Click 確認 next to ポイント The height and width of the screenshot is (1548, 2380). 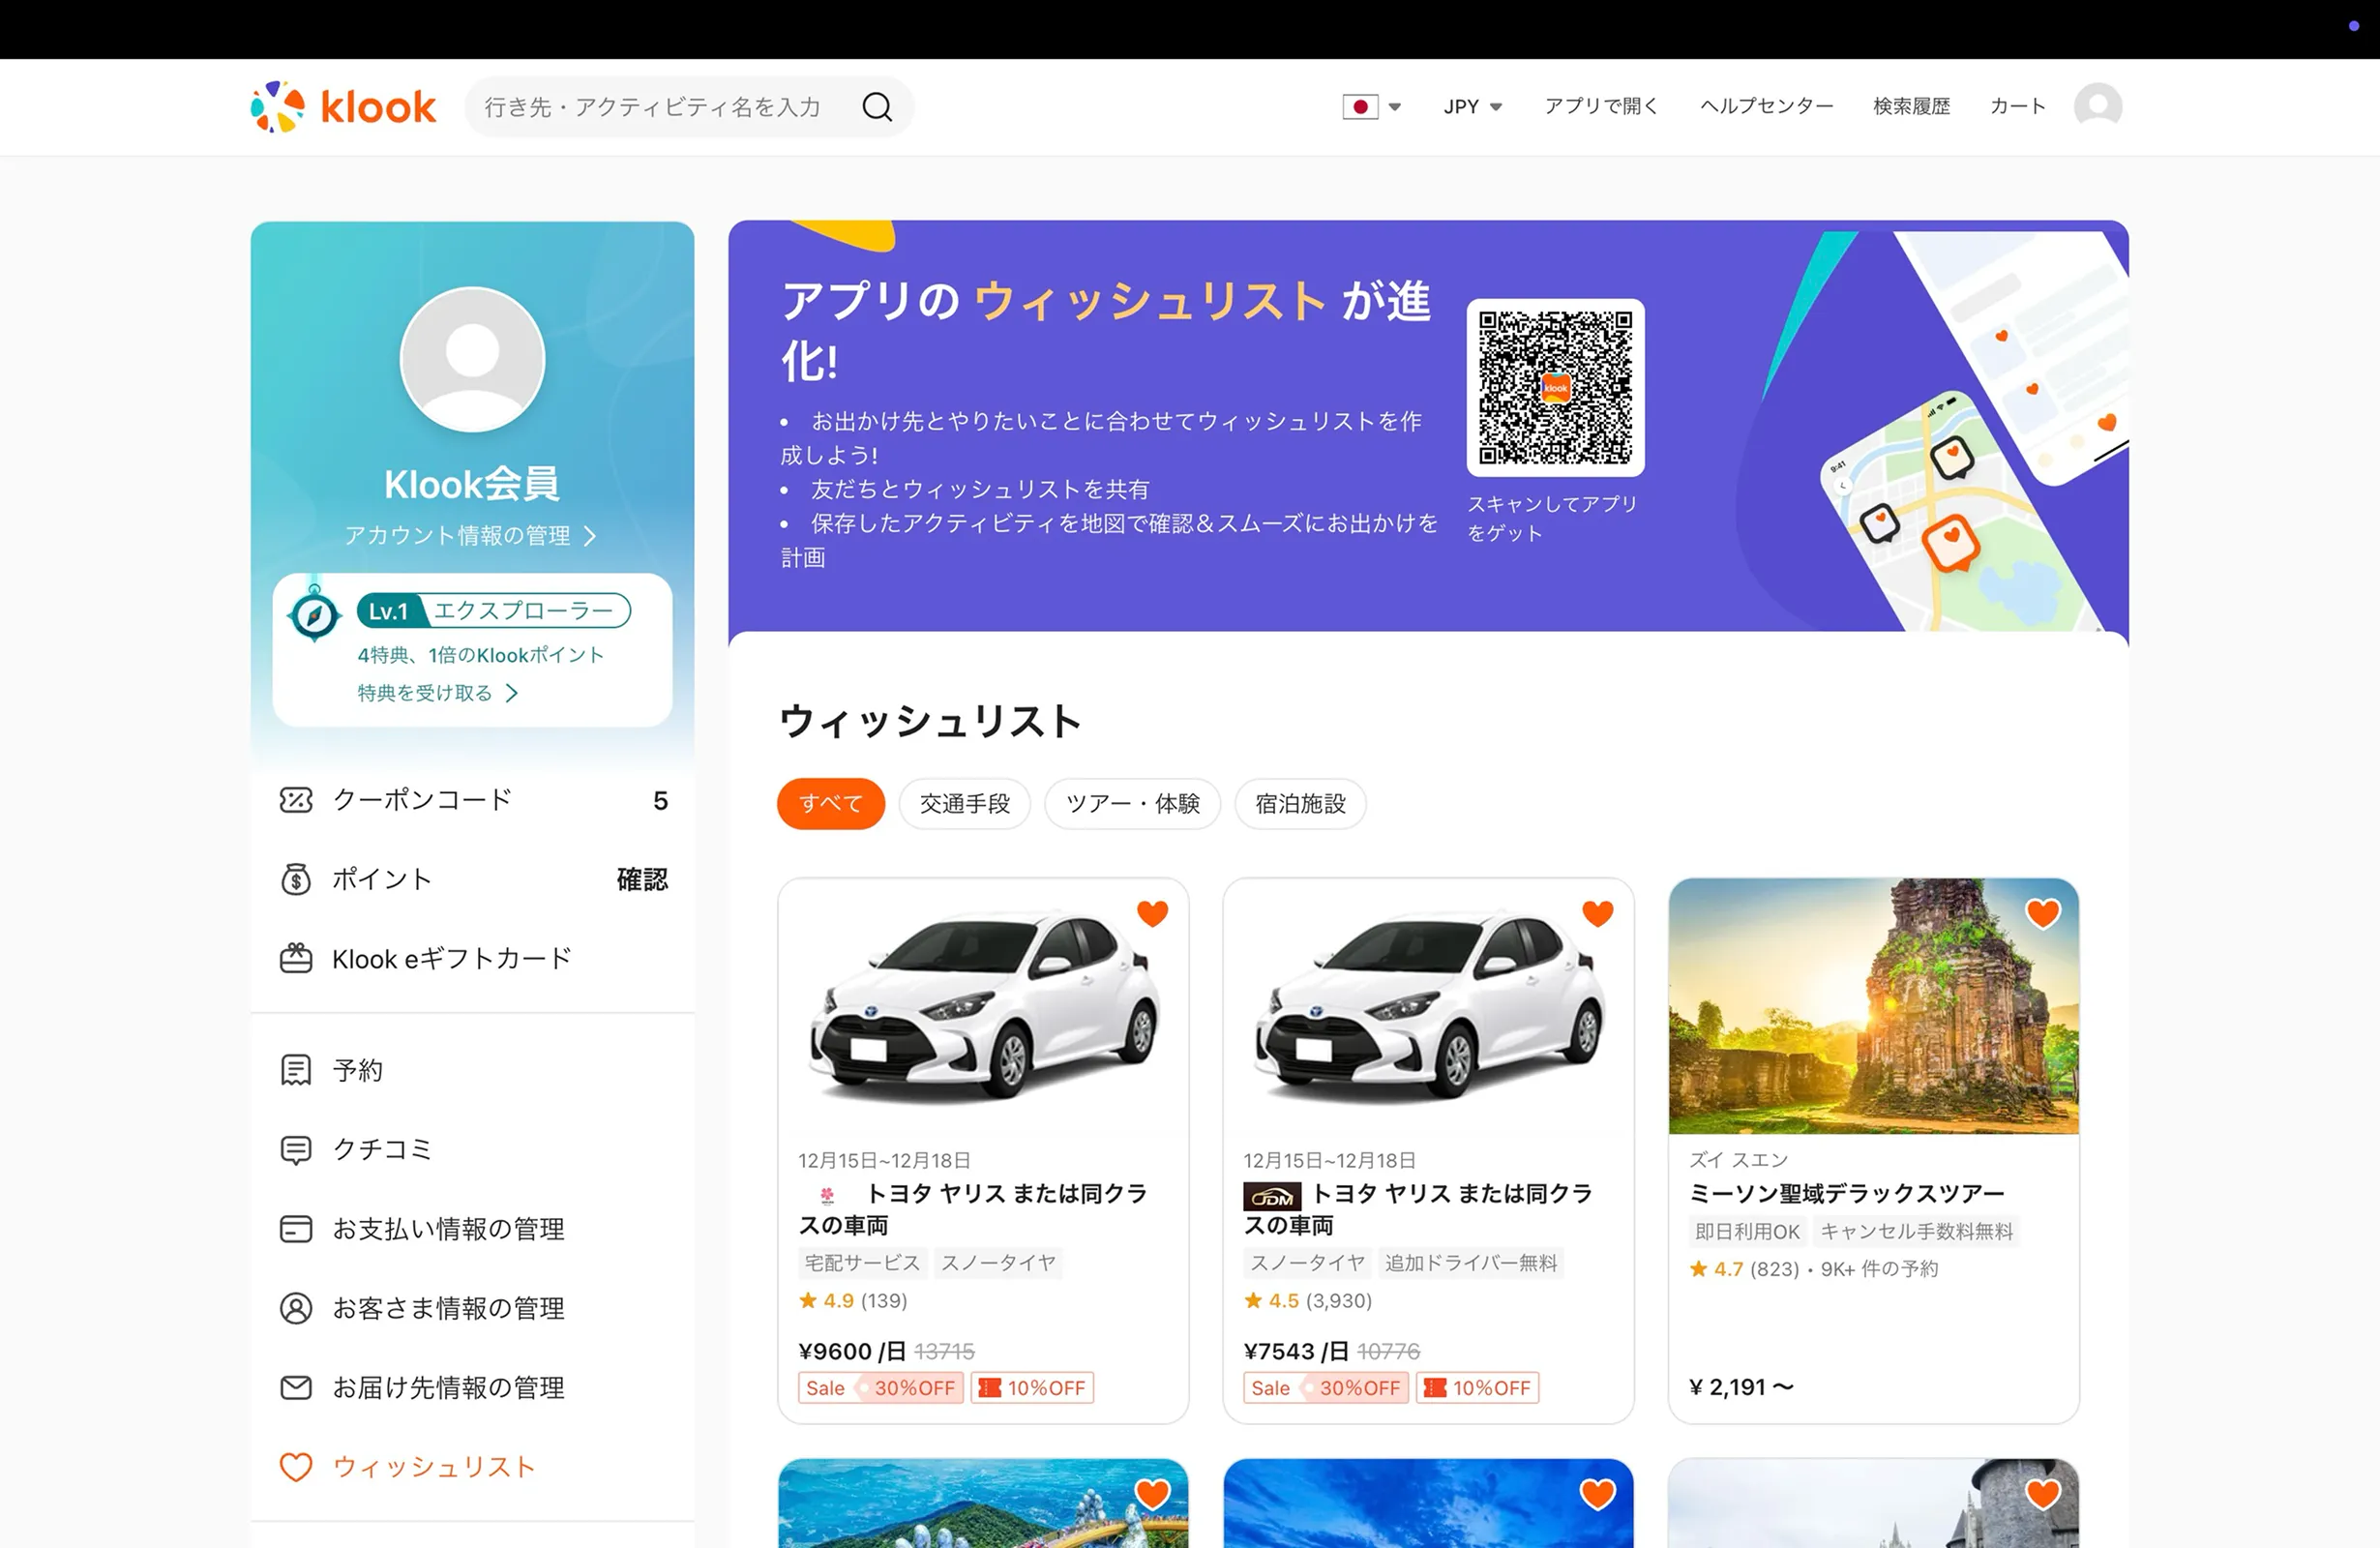[642, 879]
